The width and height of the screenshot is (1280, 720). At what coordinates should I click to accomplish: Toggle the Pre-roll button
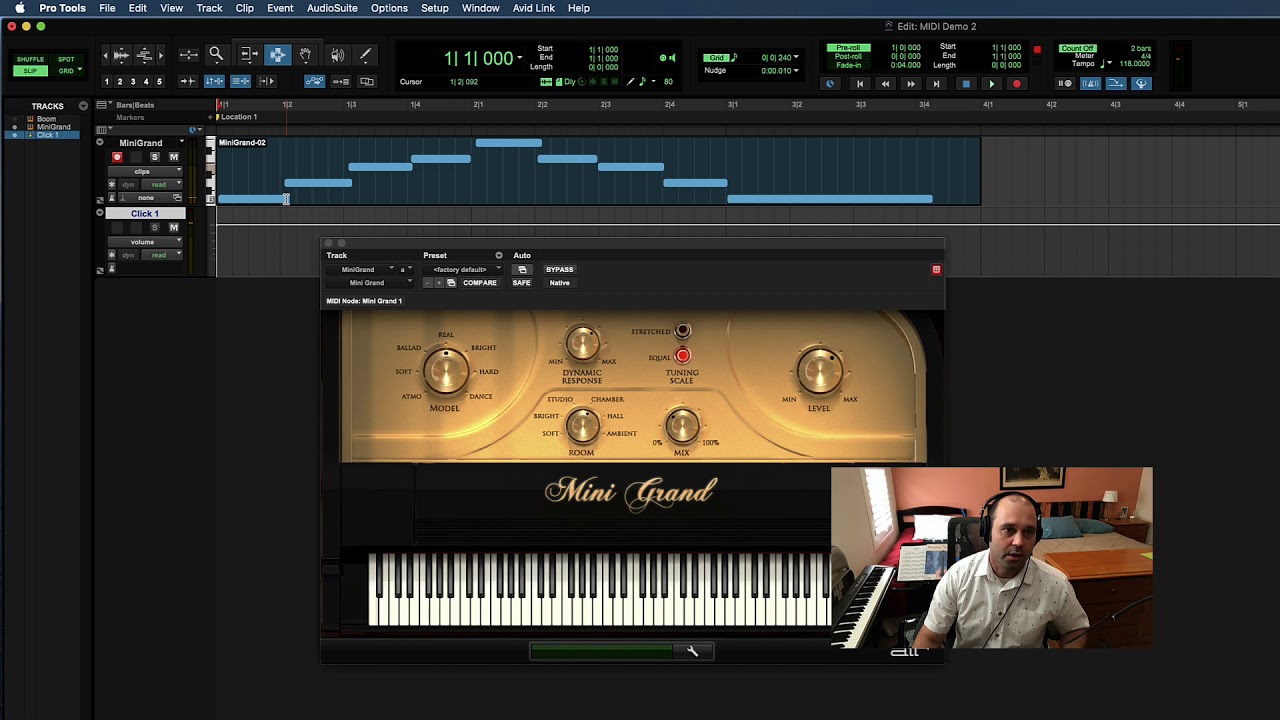point(848,48)
